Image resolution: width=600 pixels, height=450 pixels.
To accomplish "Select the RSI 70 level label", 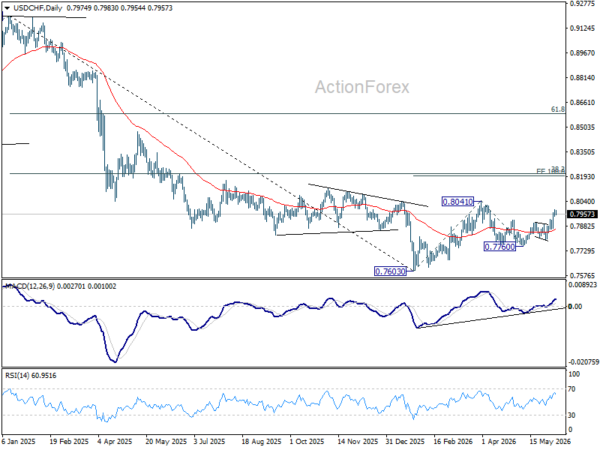I will tap(572, 389).
